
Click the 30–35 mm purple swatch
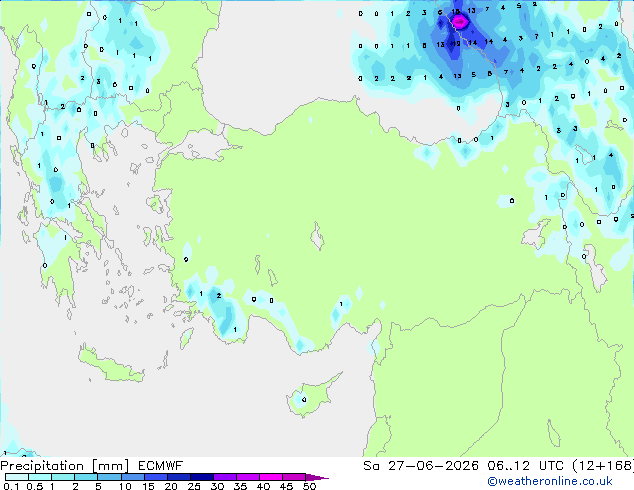coord(225,477)
